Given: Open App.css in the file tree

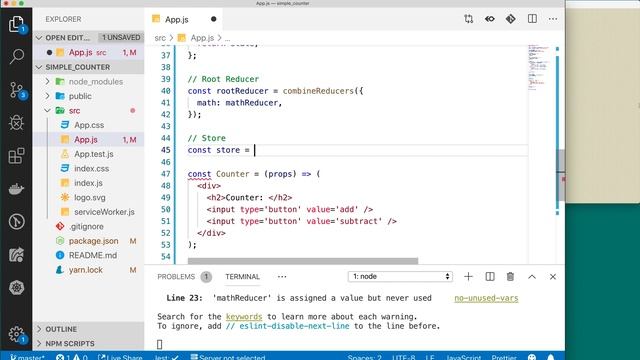Looking at the screenshot, I should [88, 125].
